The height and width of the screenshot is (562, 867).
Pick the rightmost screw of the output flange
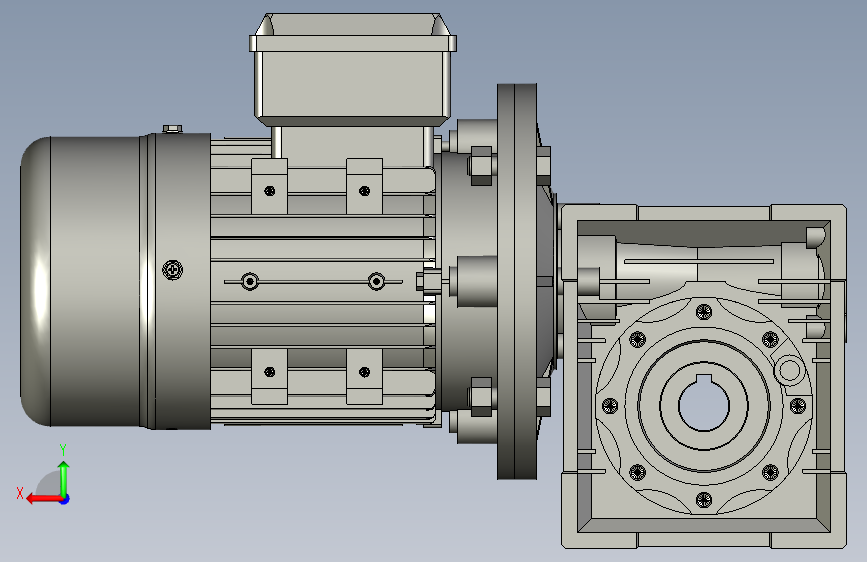(x=797, y=405)
